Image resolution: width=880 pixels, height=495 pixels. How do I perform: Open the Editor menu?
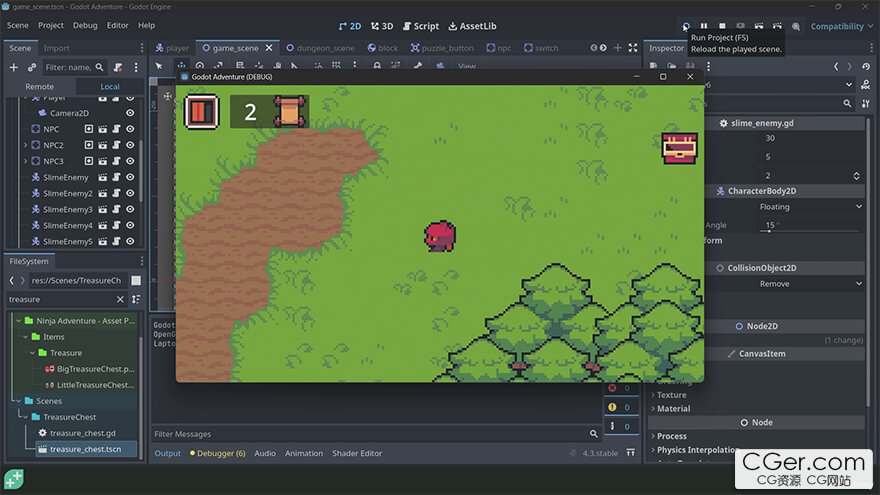click(x=117, y=25)
